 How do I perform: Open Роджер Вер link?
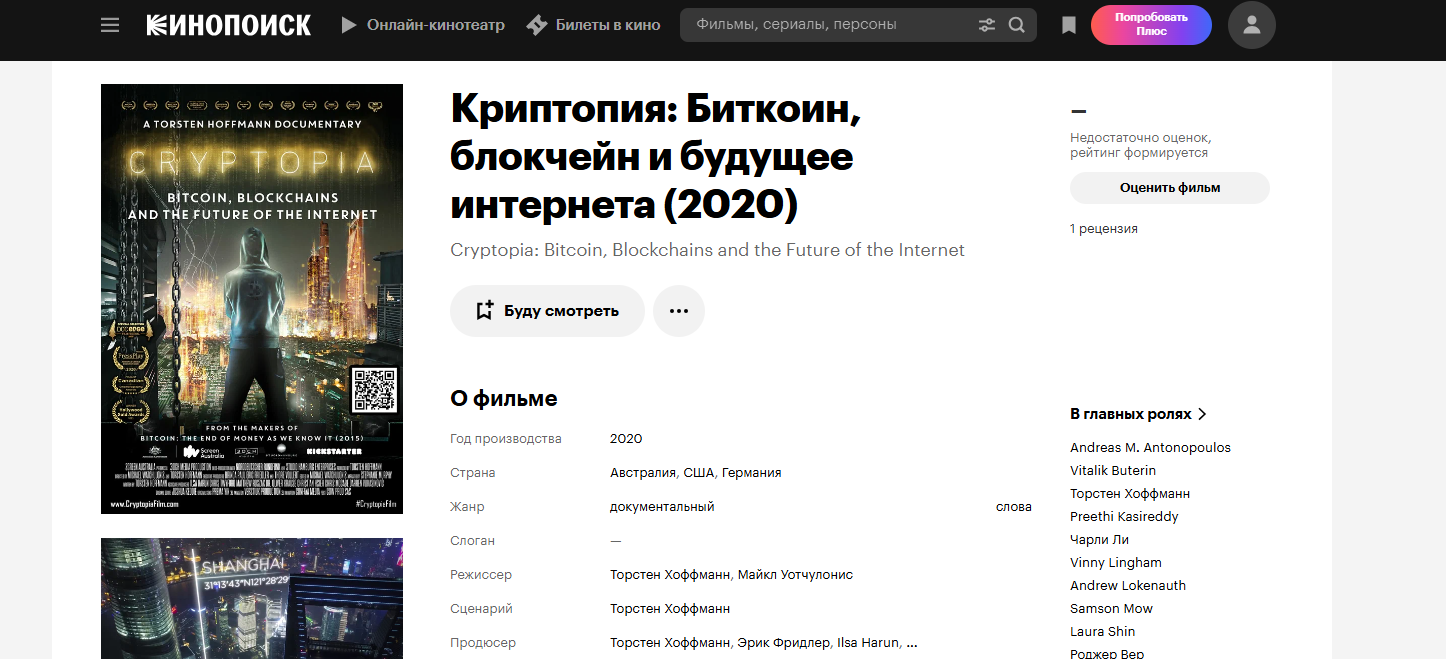[x=1107, y=654]
